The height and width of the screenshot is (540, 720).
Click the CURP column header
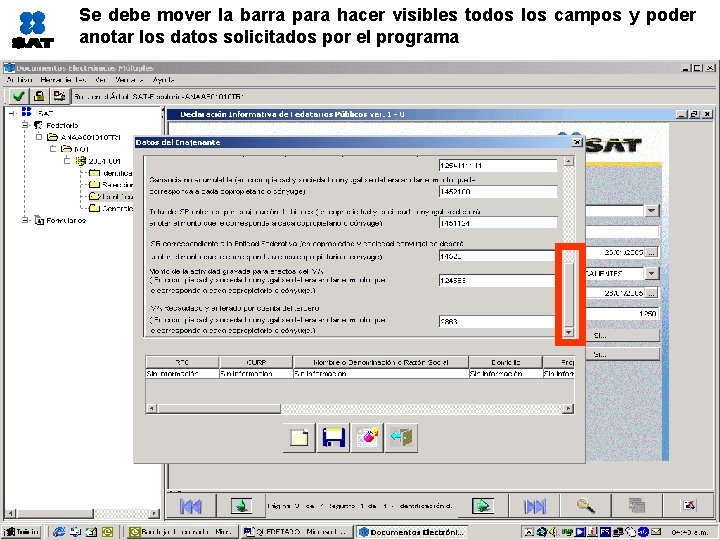click(256, 362)
